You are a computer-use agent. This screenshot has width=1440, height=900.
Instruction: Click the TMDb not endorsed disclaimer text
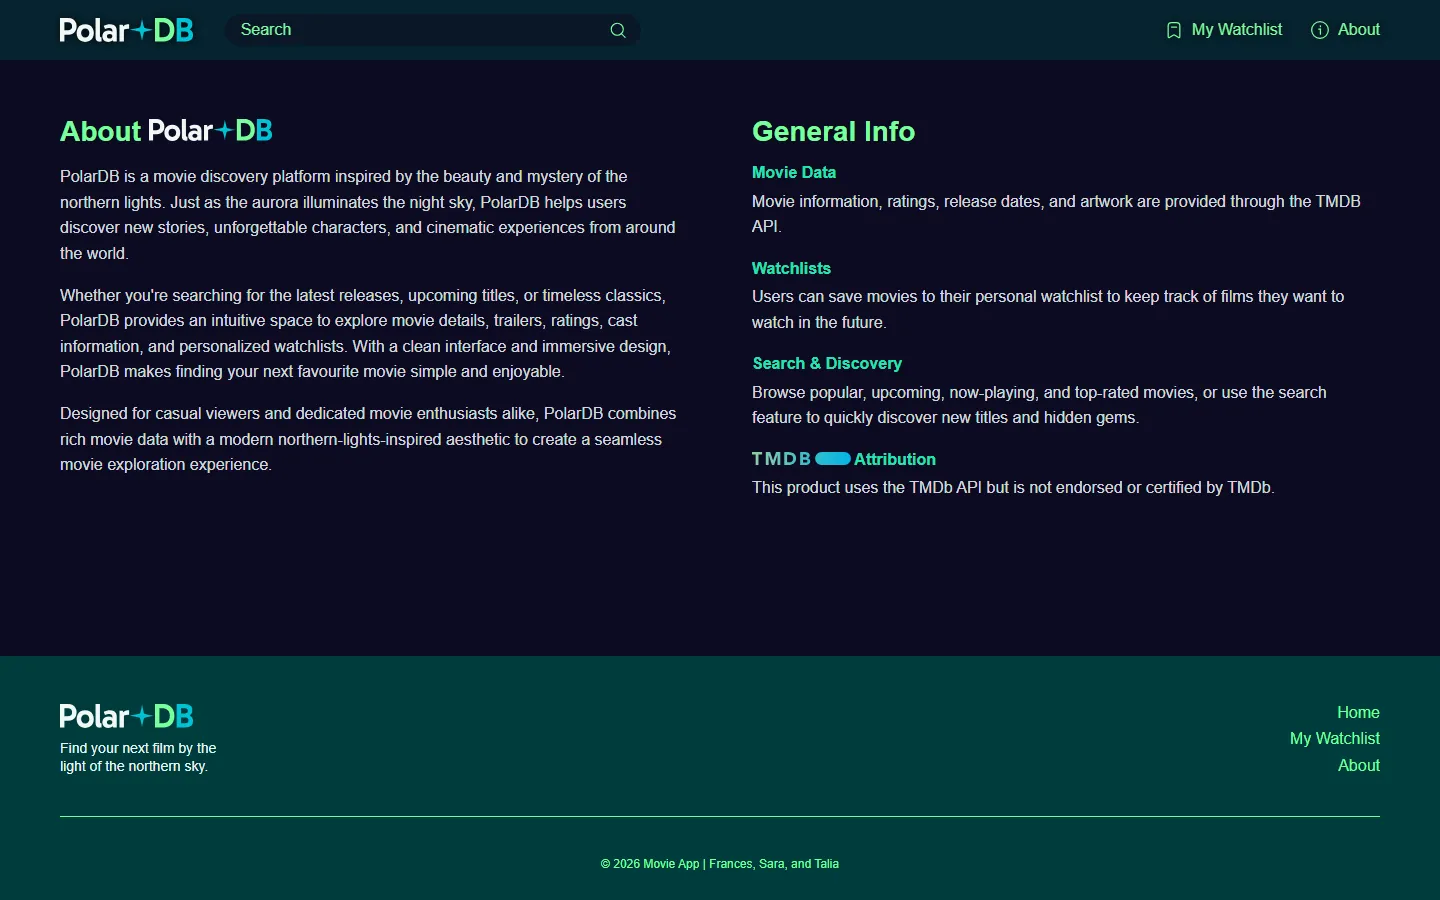point(1013,488)
